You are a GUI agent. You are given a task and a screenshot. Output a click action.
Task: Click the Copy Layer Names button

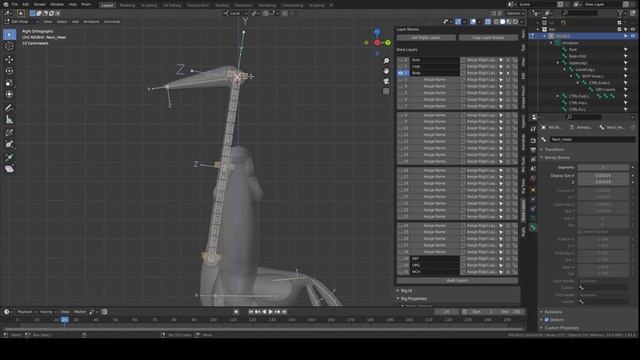pos(488,38)
